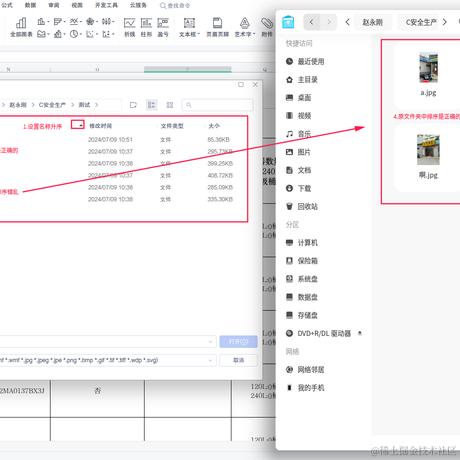The width and height of the screenshot is (460, 460).
Task: Open header and footer (页眉页脚)
Action: [217, 27]
